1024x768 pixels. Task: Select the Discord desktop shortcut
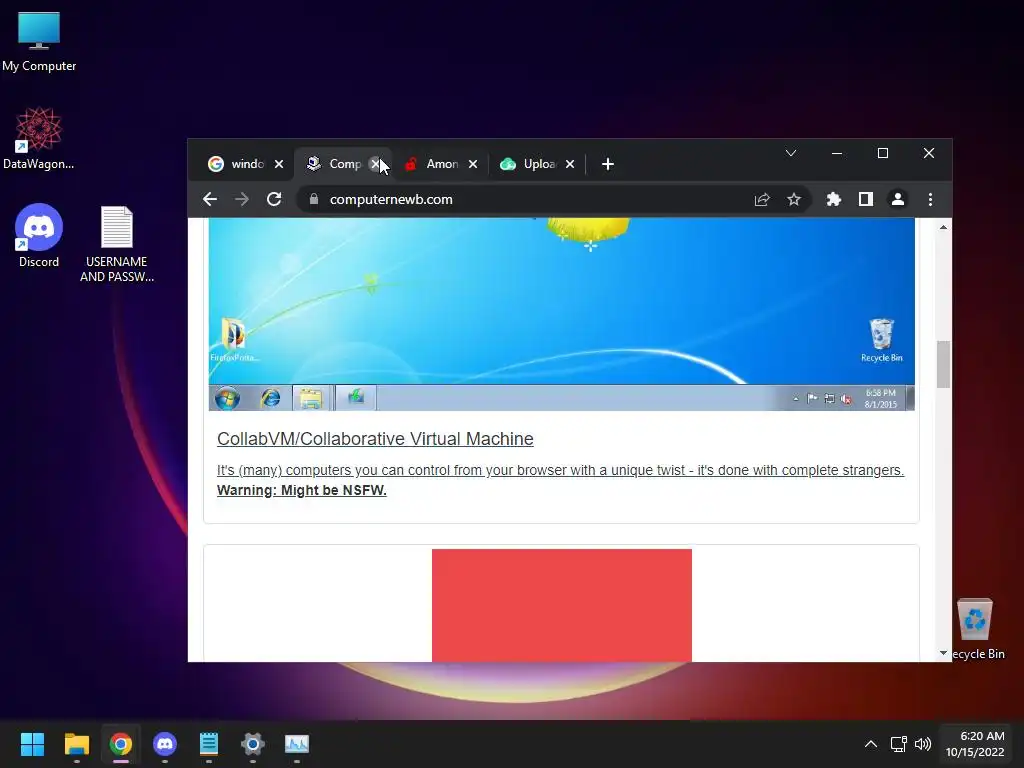[39, 236]
